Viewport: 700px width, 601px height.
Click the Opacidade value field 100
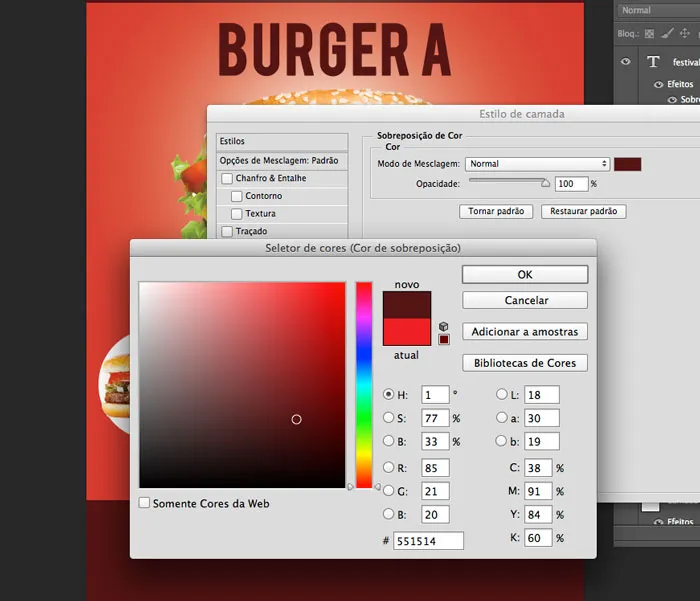click(571, 184)
